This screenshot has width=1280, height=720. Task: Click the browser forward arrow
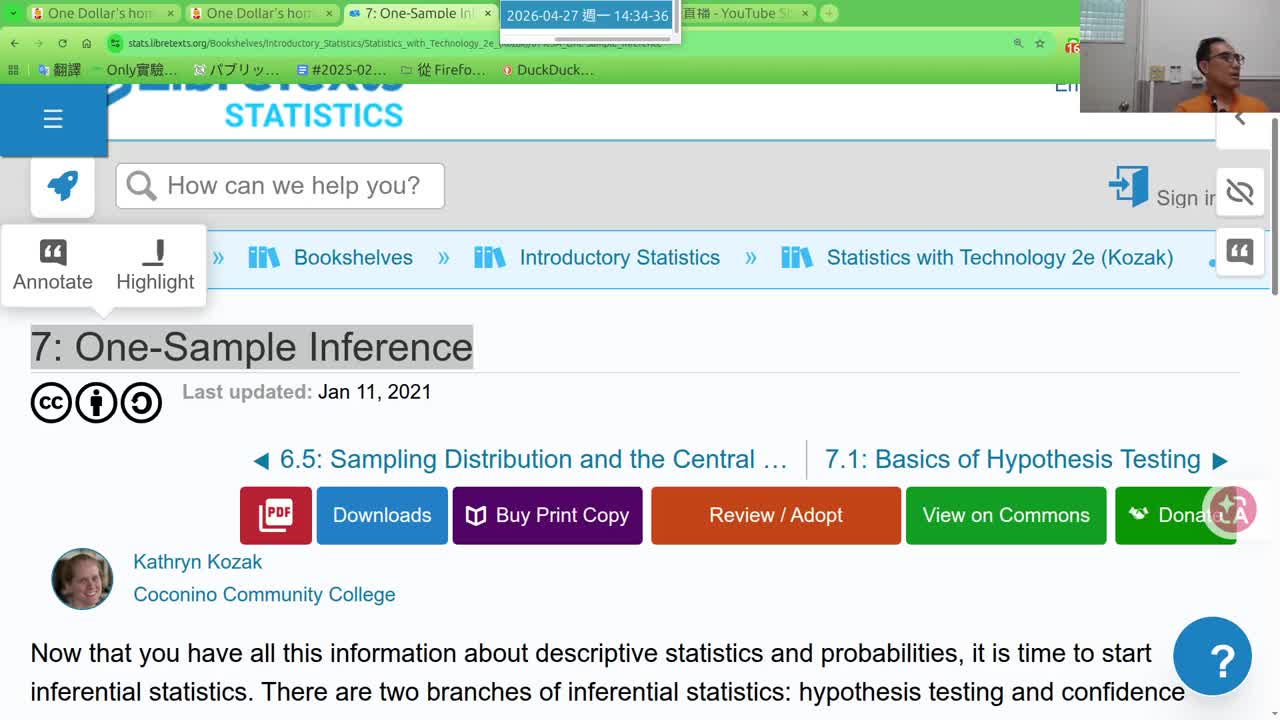[38, 44]
